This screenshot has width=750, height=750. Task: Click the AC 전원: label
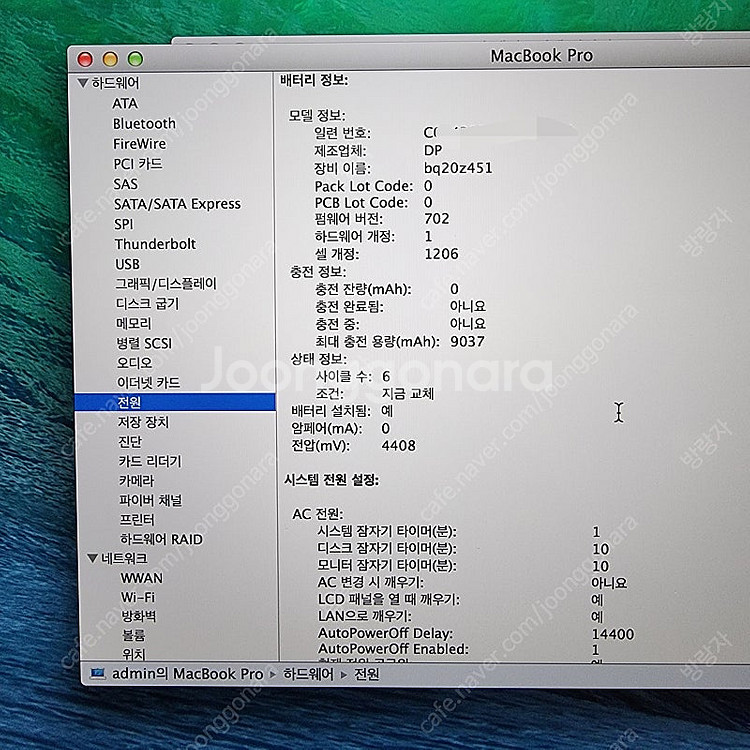318,514
